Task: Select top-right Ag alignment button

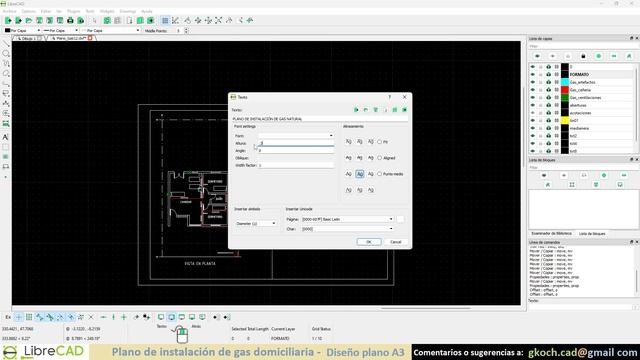Action: [371, 142]
